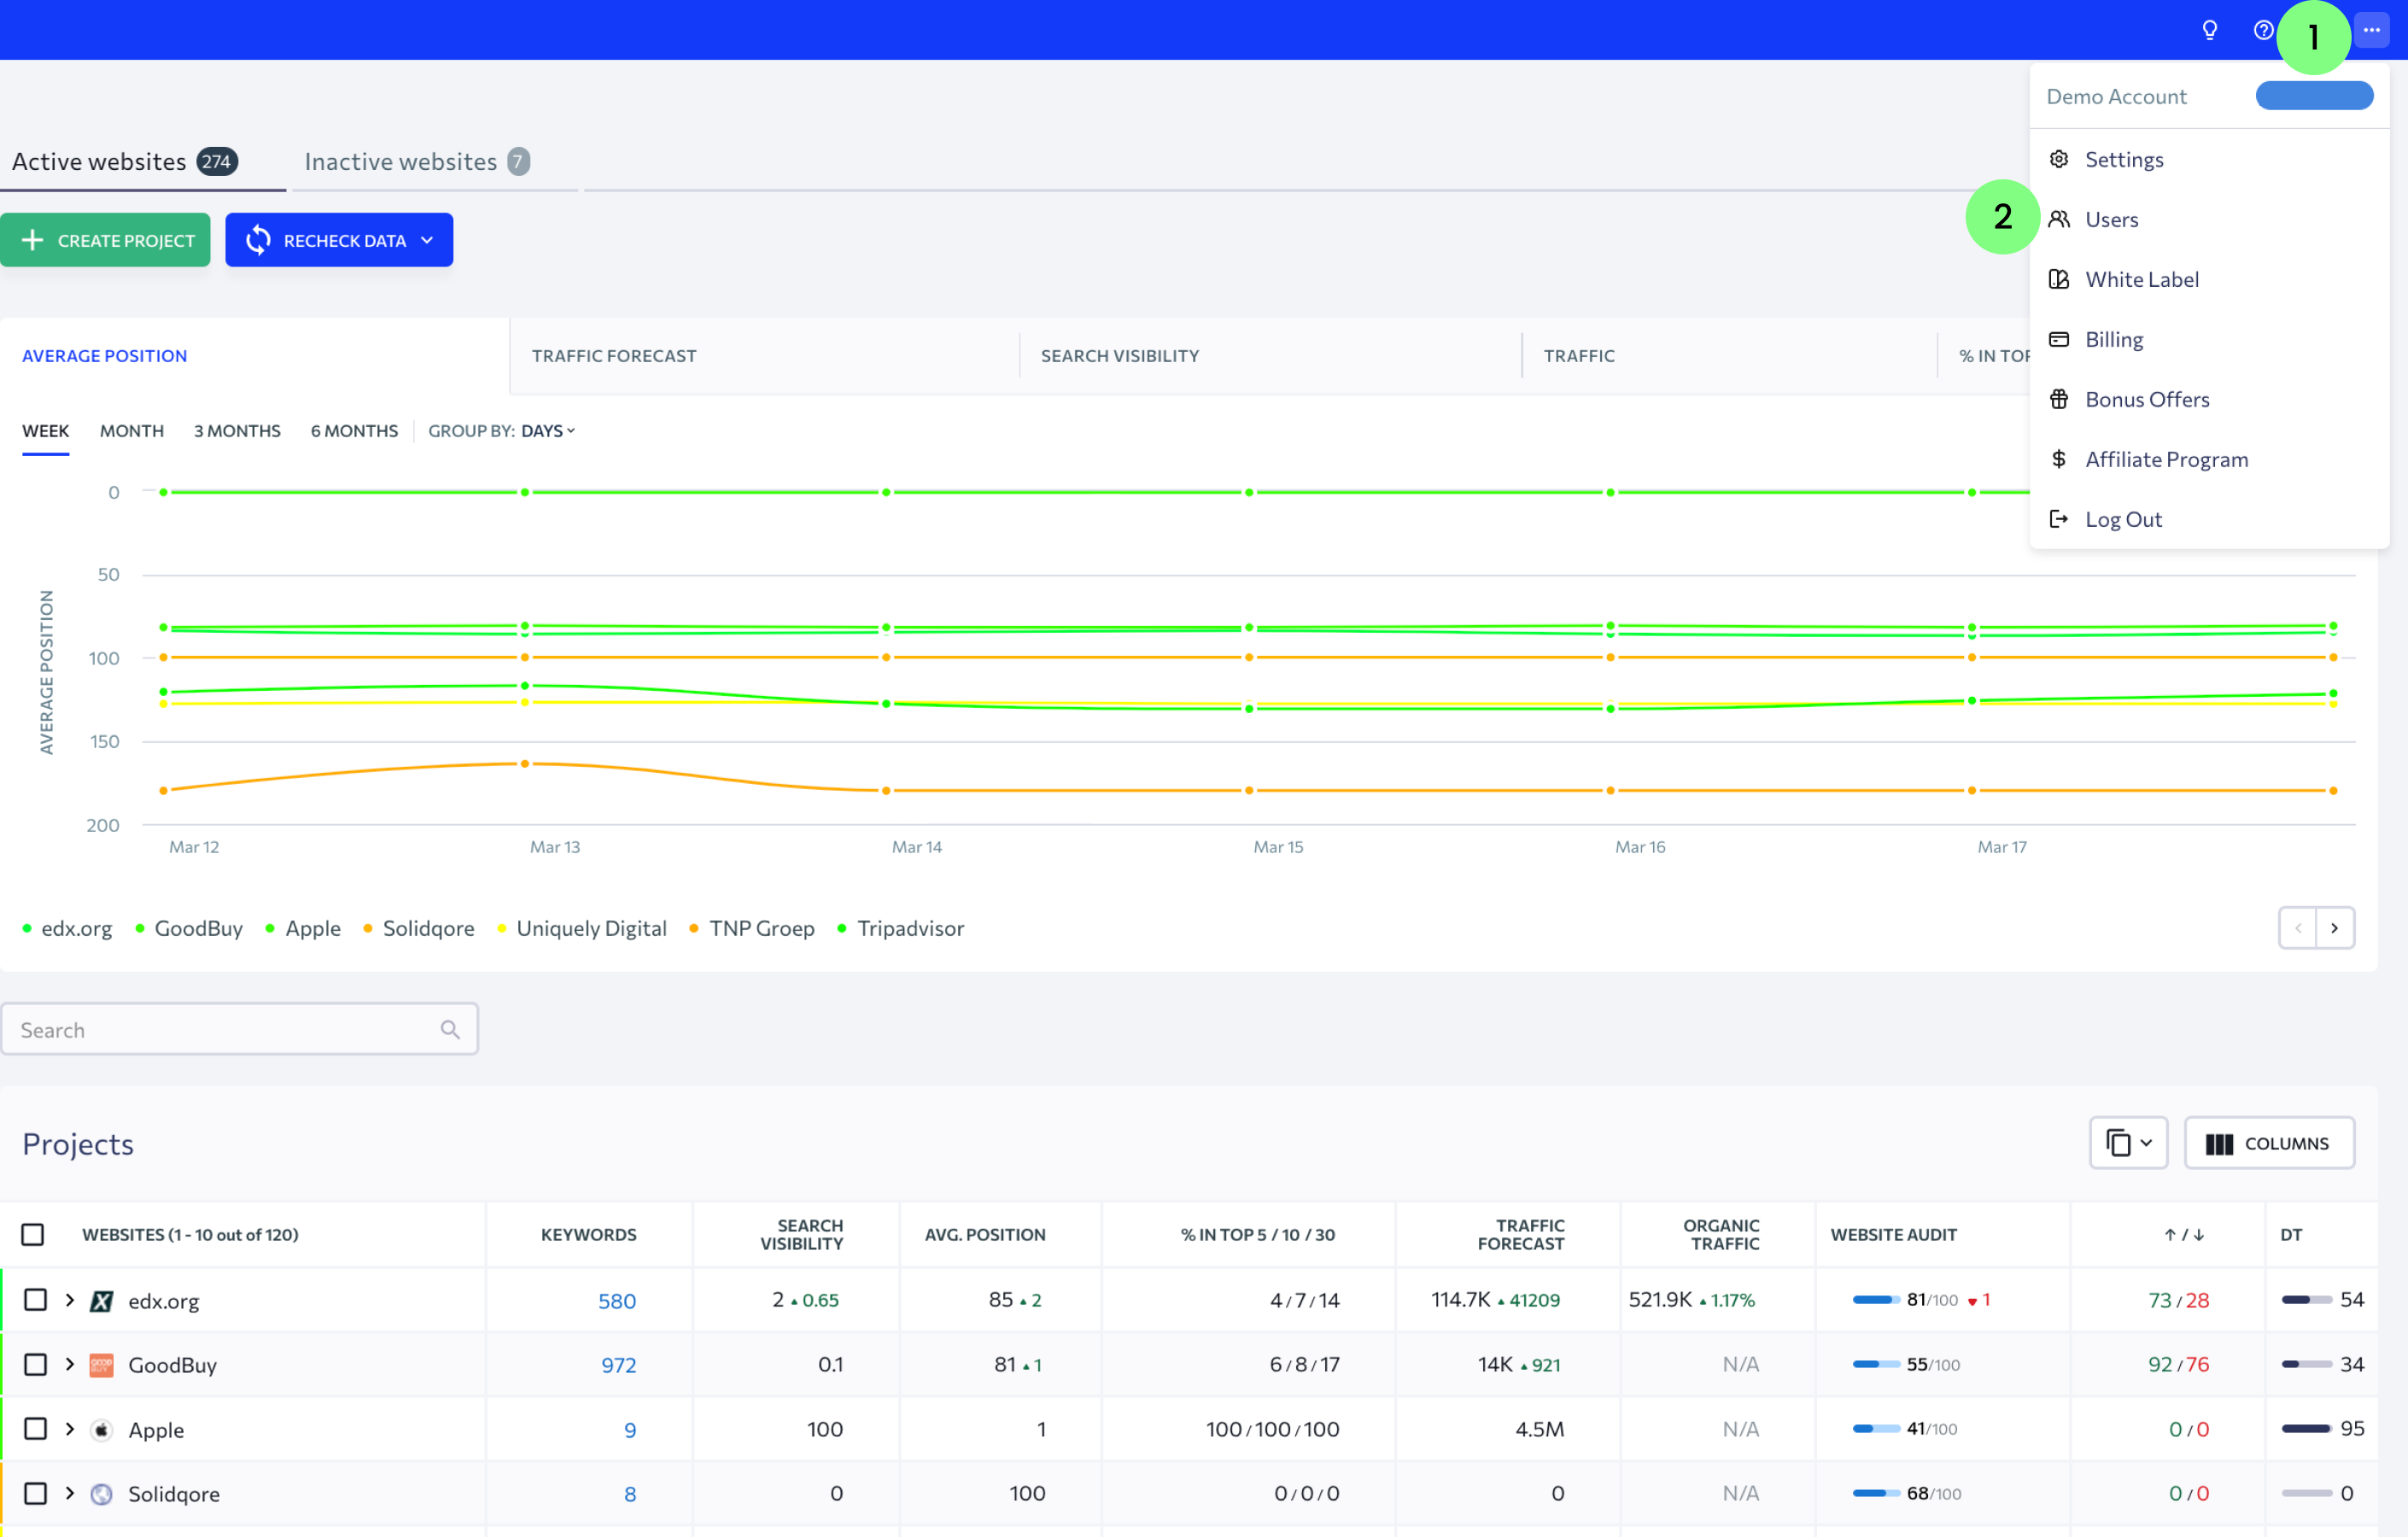Sort by Traffic Forecast column header

point(1520,1234)
